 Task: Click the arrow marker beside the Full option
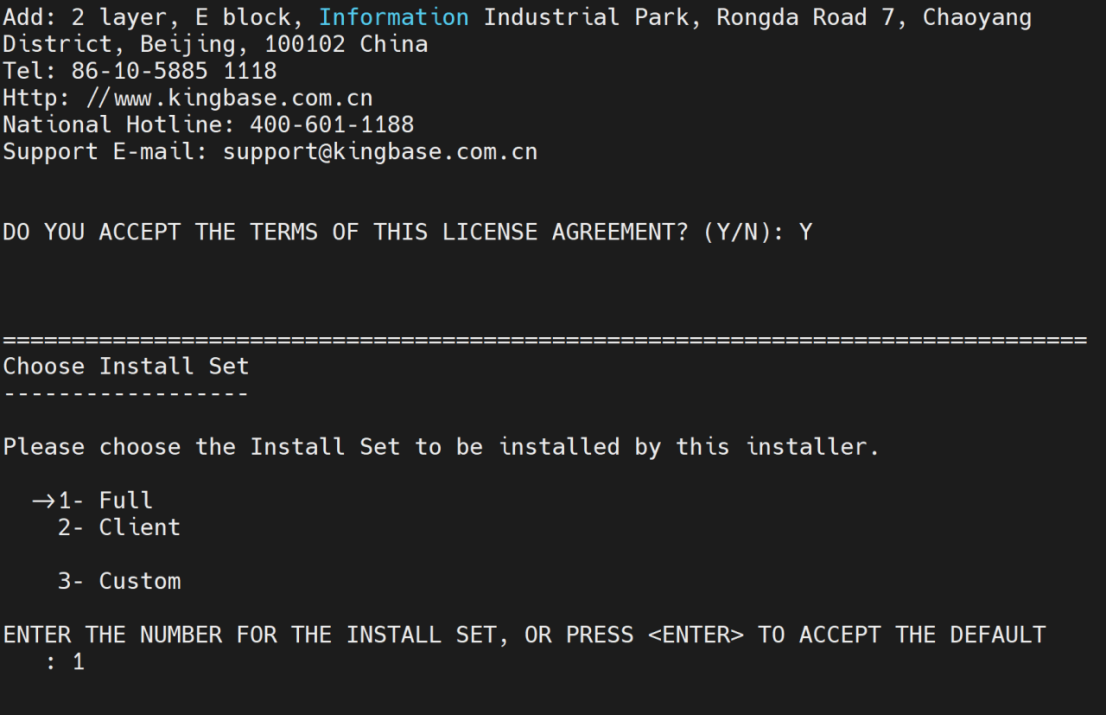click(43, 500)
